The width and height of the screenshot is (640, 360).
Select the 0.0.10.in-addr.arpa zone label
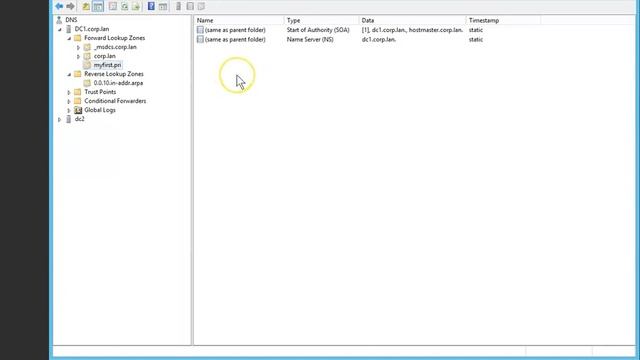click(118, 83)
